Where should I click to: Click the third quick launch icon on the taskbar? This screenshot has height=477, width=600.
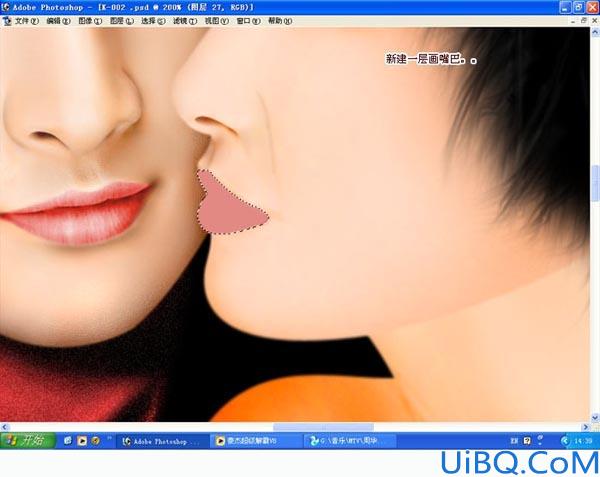pyautogui.click(x=95, y=441)
